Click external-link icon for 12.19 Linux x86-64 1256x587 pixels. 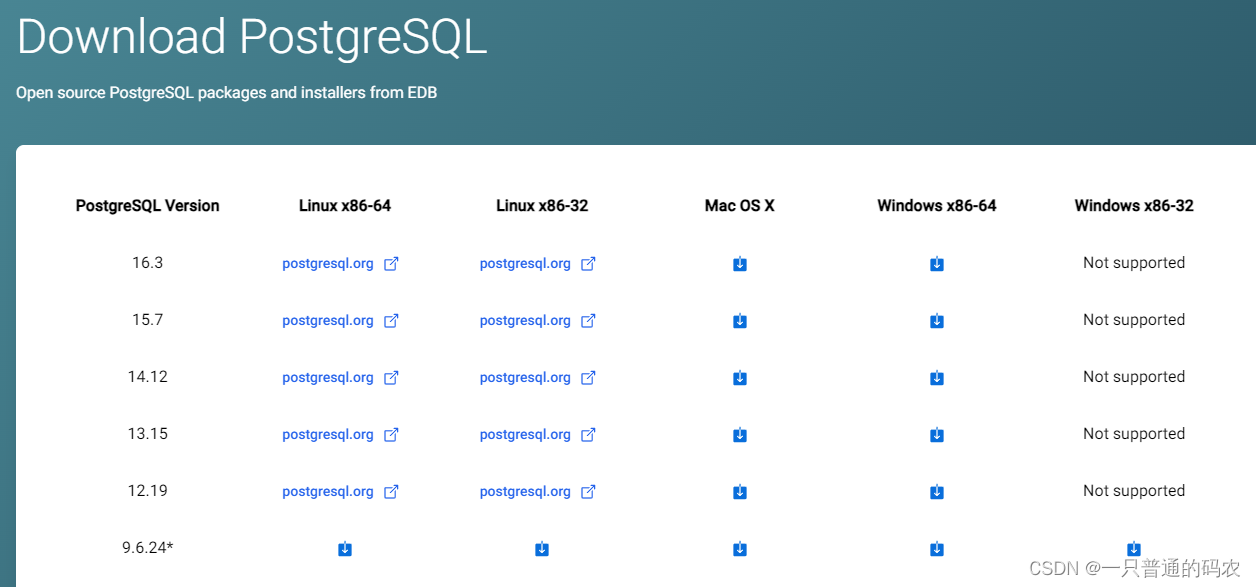tap(392, 492)
